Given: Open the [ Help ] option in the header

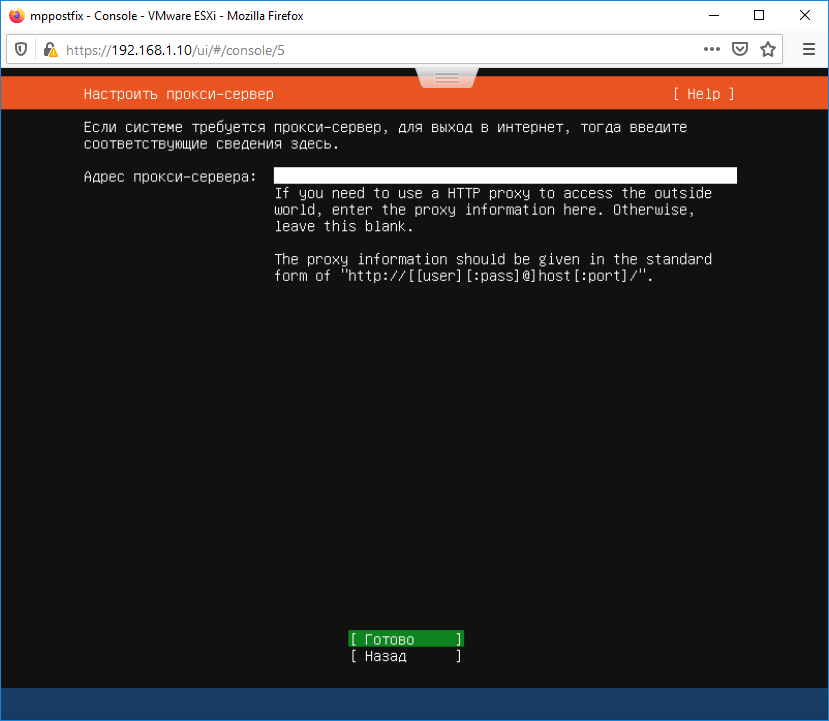Looking at the screenshot, I should click(x=702, y=93).
